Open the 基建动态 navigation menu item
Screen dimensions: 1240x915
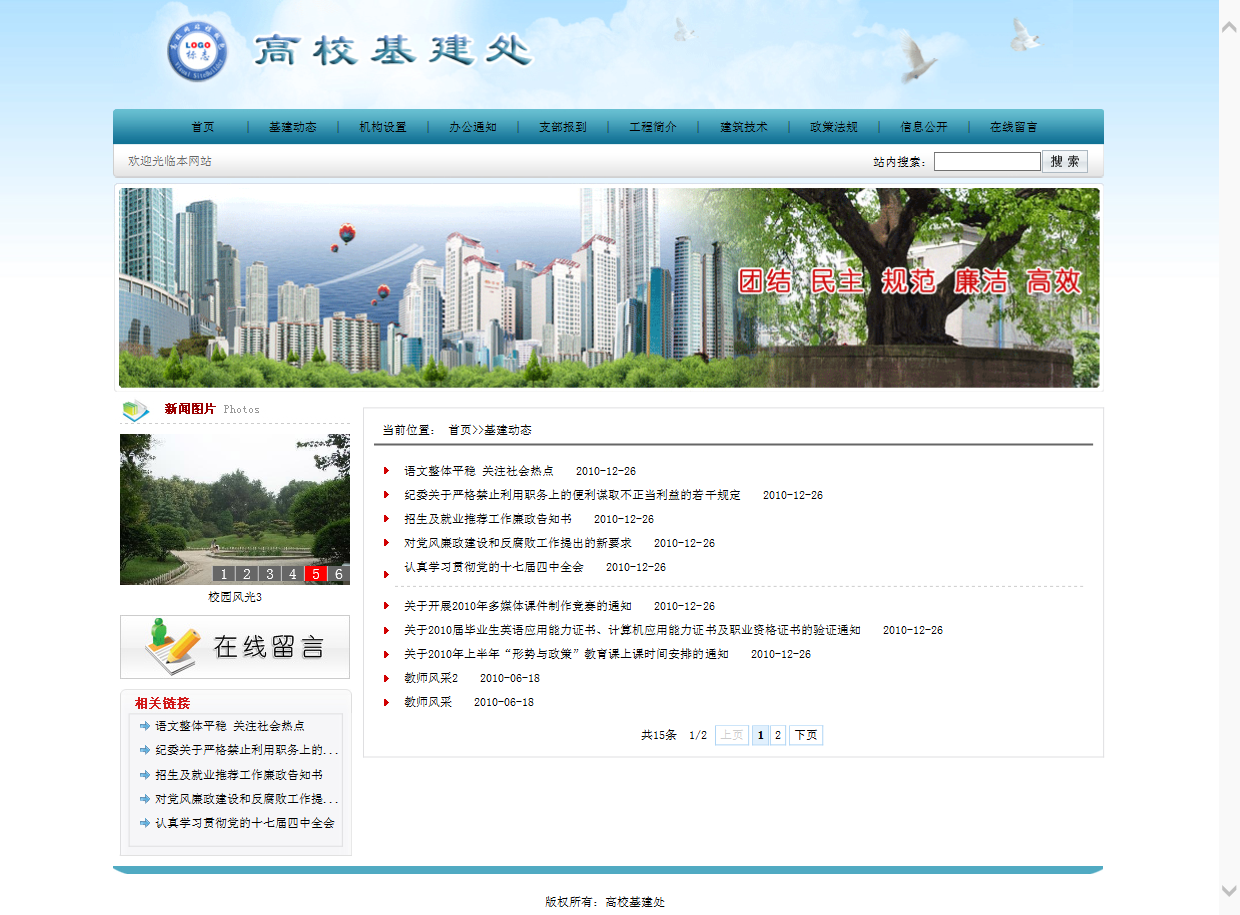pyautogui.click(x=293, y=127)
